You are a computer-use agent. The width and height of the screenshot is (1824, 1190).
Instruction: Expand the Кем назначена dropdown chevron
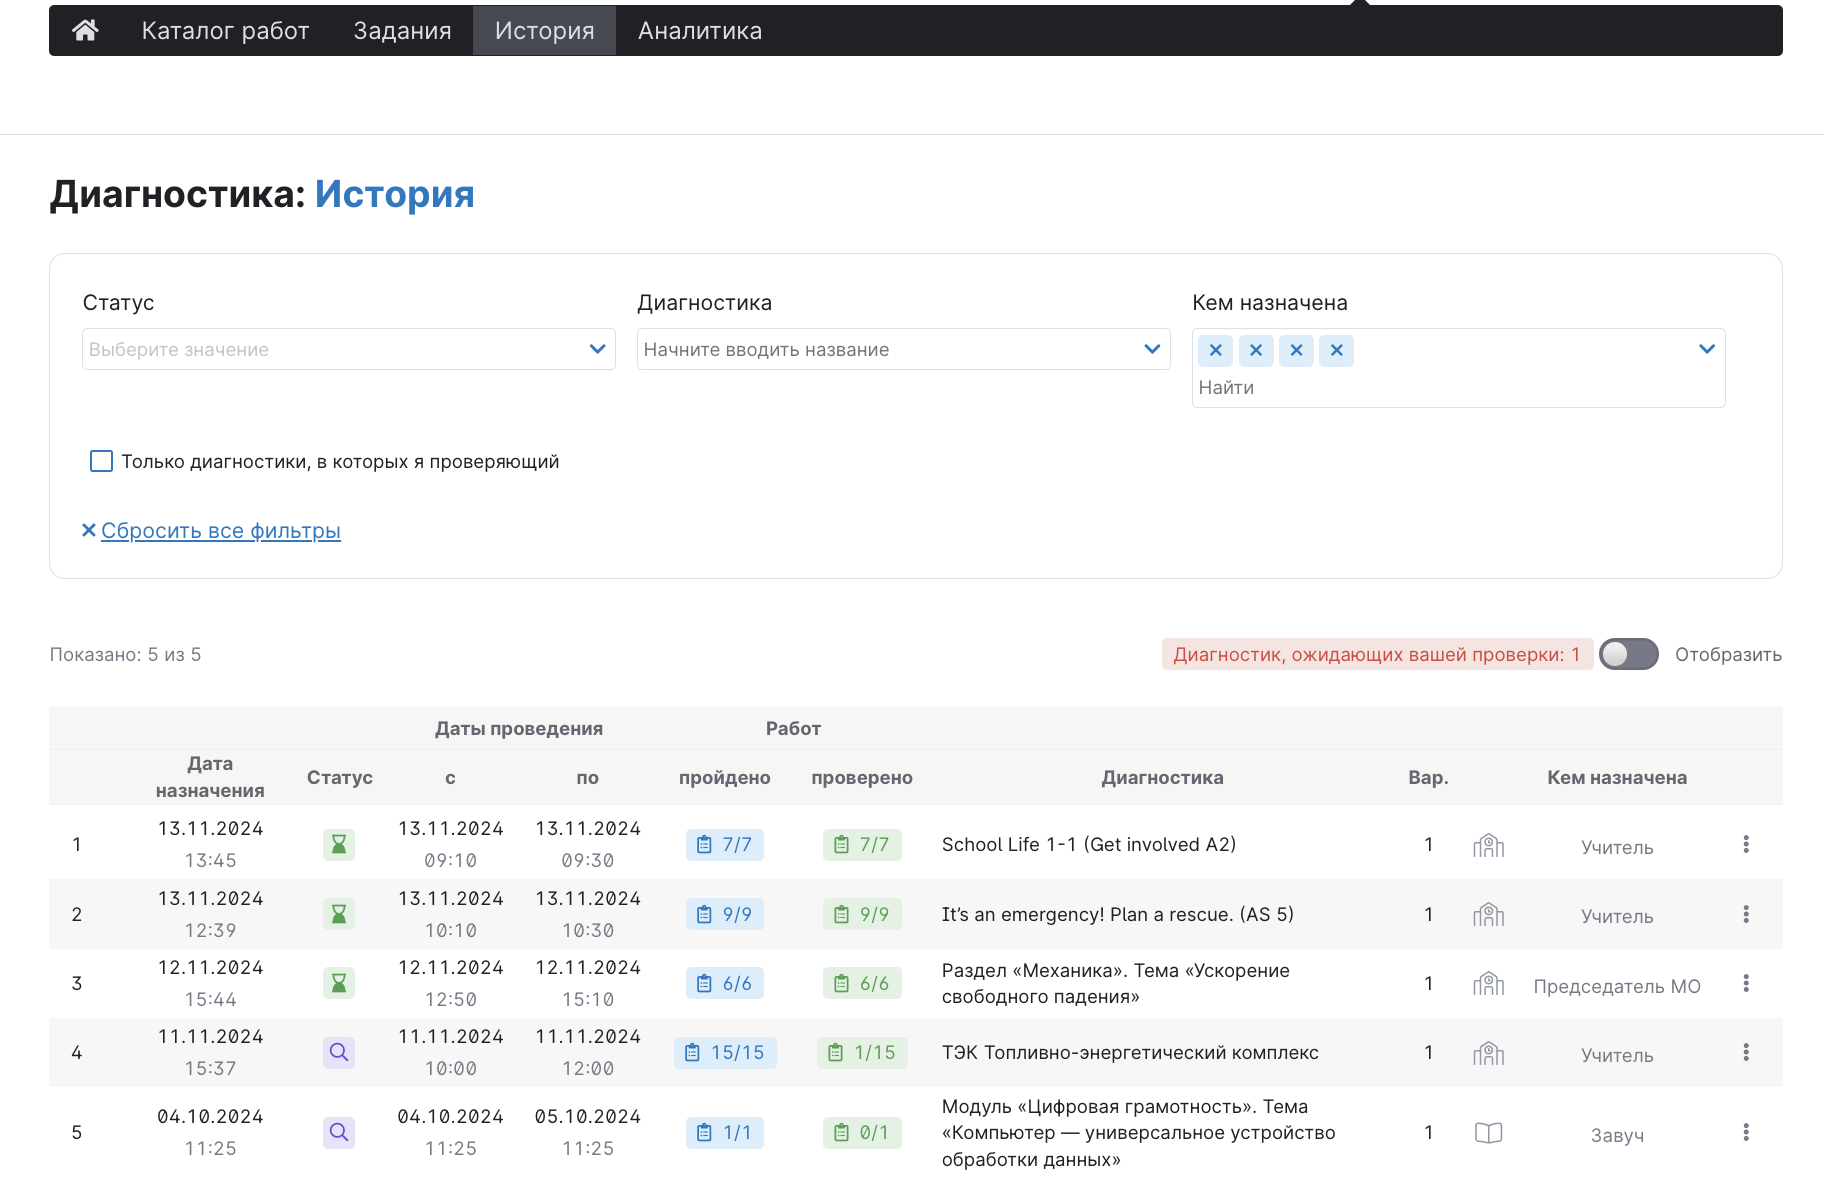coord(1706,349)
